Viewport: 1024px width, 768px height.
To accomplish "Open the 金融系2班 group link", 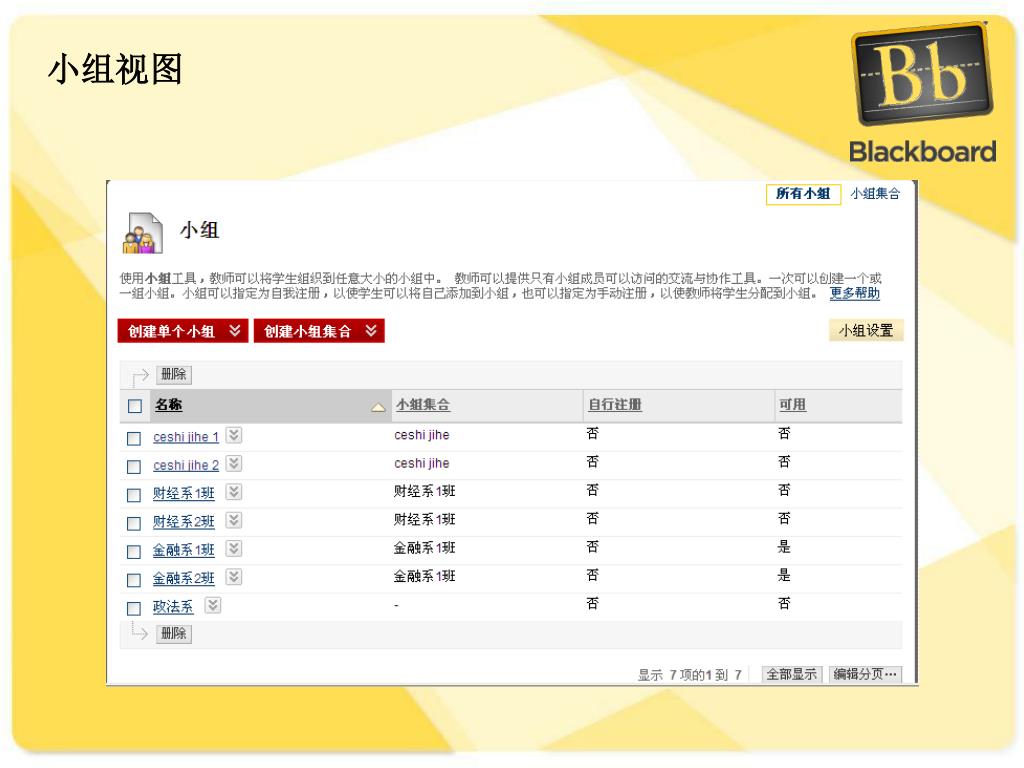I will (x=184, y=579).
